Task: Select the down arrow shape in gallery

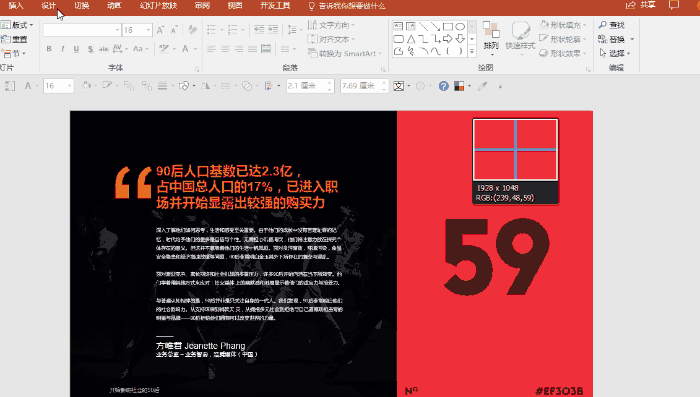Action: click(460, 39)
